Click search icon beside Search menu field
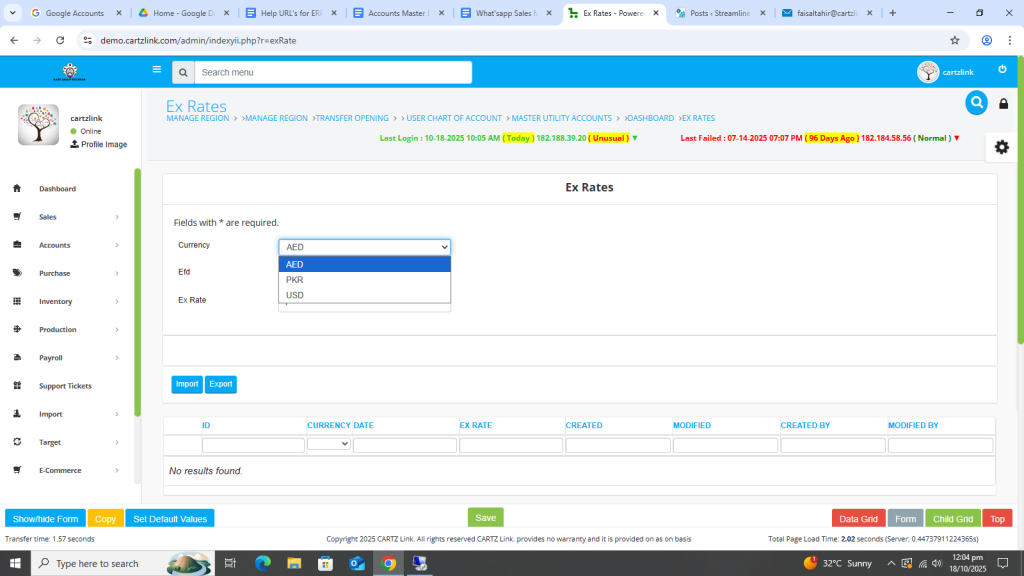The height and width of the screenshot is (576, 1024). tap(182, 73)
